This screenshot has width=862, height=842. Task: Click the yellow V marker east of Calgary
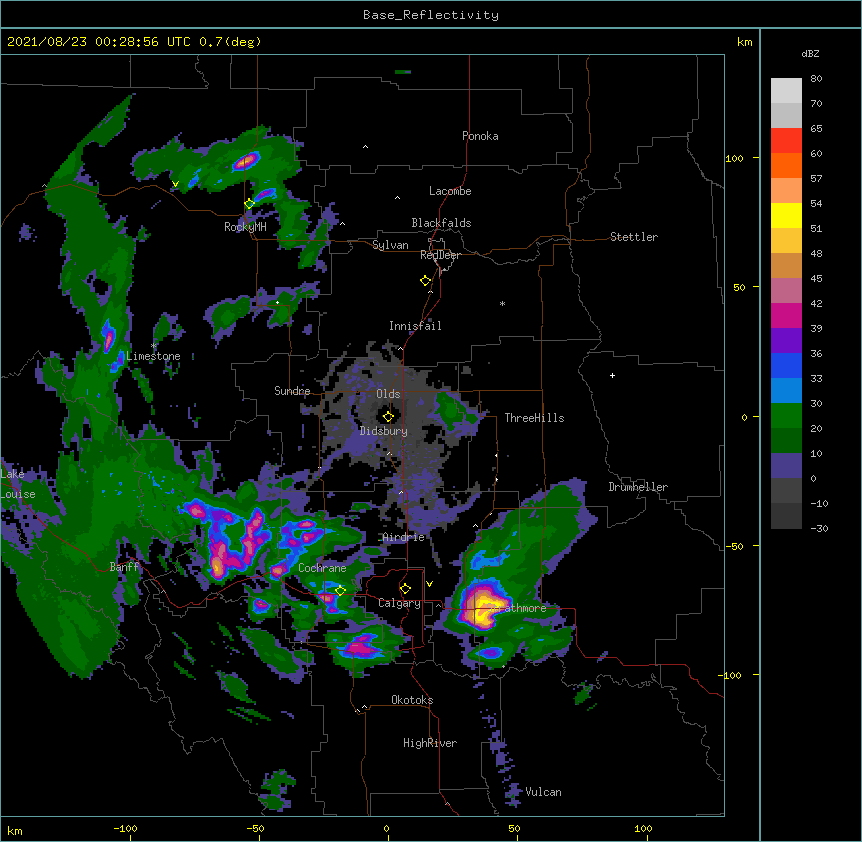429,584
